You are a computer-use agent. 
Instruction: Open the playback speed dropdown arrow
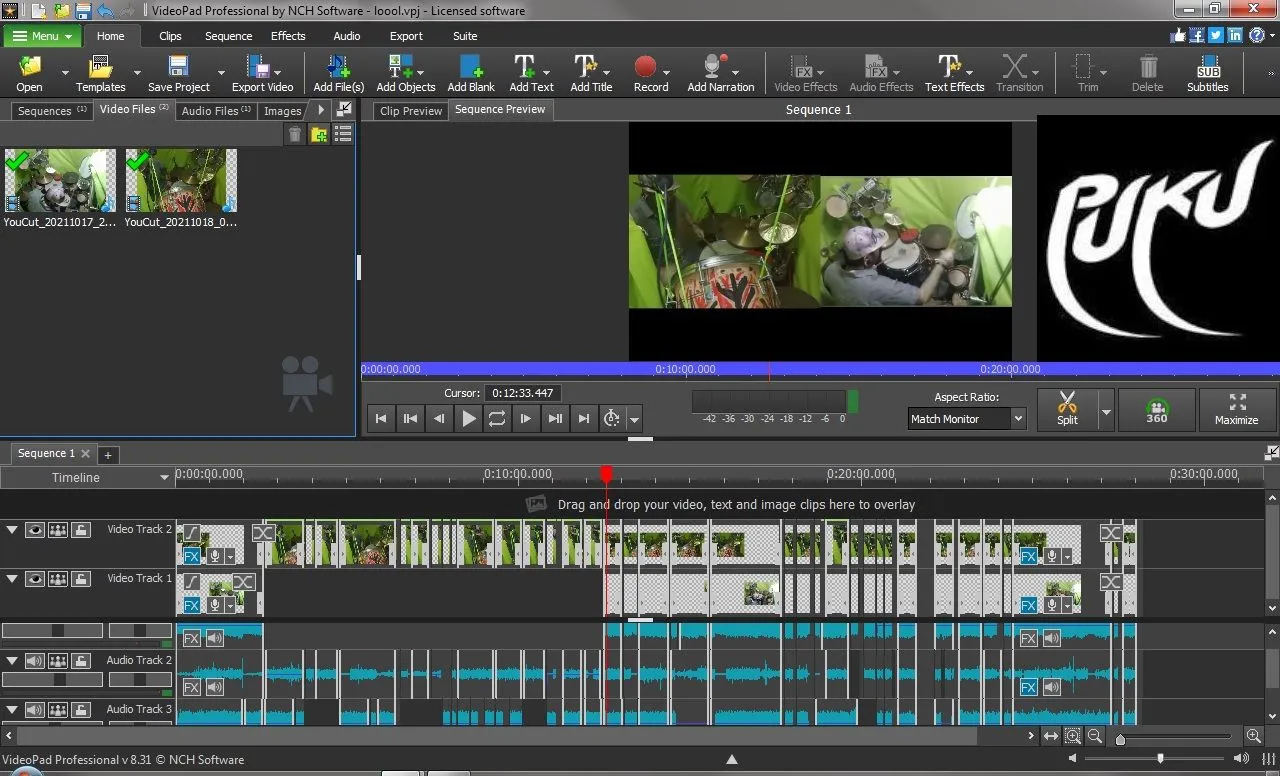pos(634,420)
